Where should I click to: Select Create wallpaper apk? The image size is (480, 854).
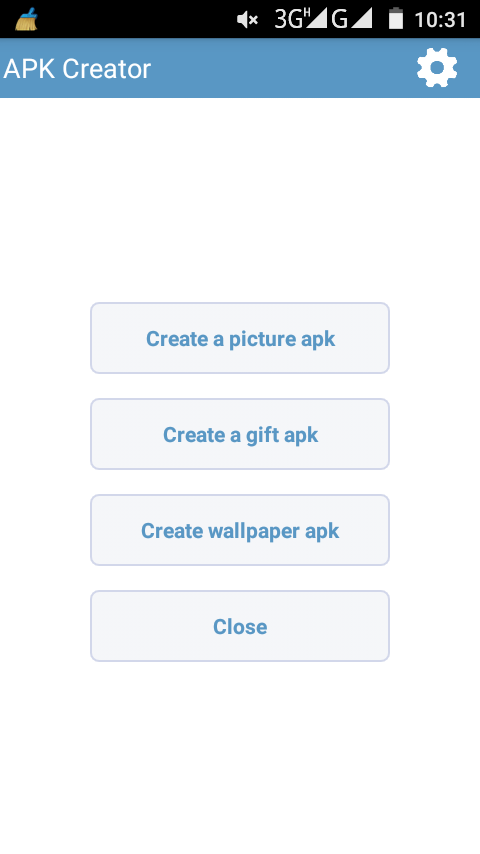(x=240, y=530)
